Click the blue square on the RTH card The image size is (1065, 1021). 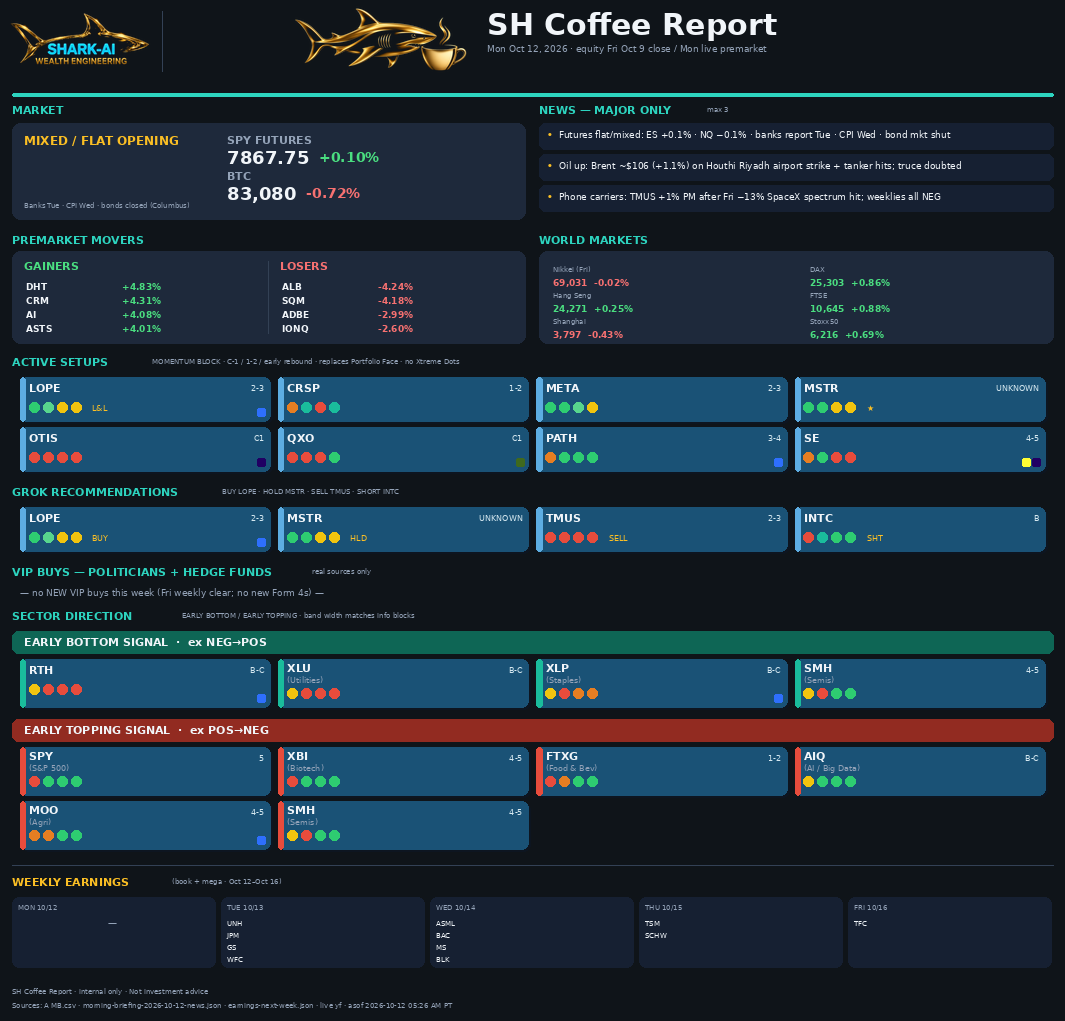(x=261, y=698)
